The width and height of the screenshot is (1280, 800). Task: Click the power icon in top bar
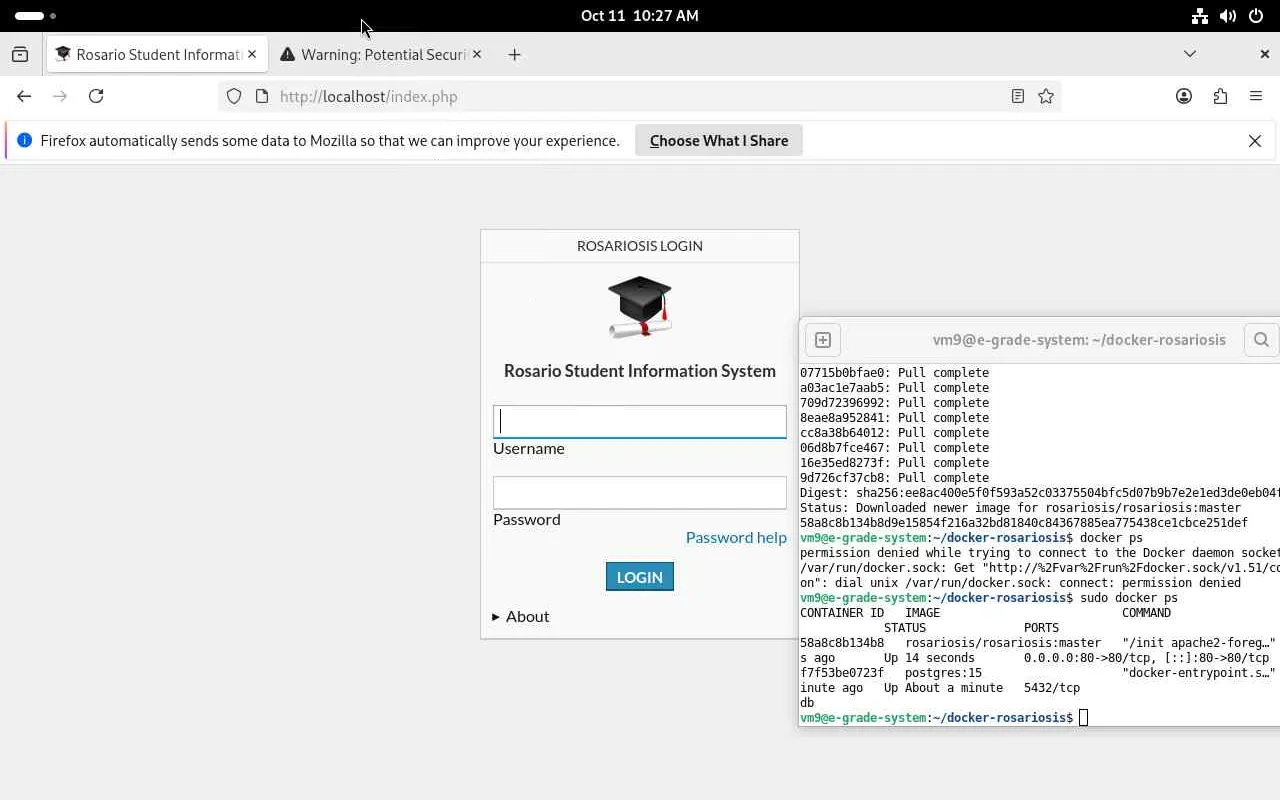point(1255,16)
